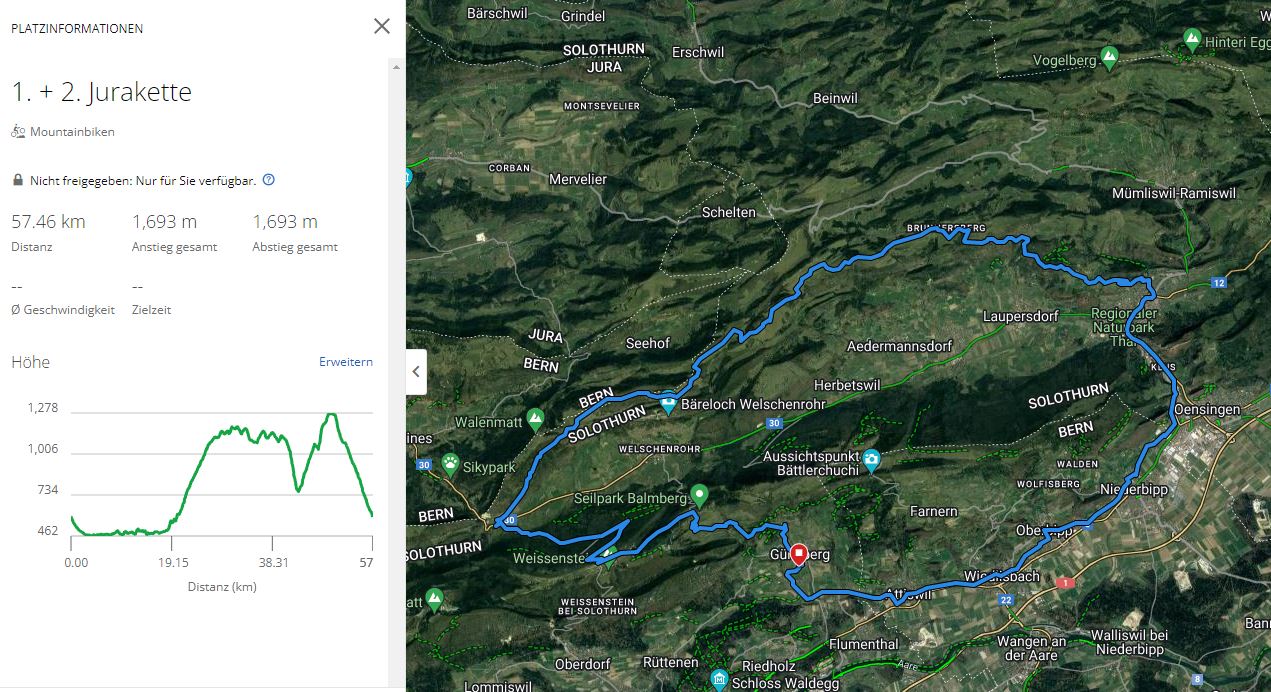Click the scroll-up arrow of the side panel
The height and width of the screenshot is (692, 1271).
(397, 67)
